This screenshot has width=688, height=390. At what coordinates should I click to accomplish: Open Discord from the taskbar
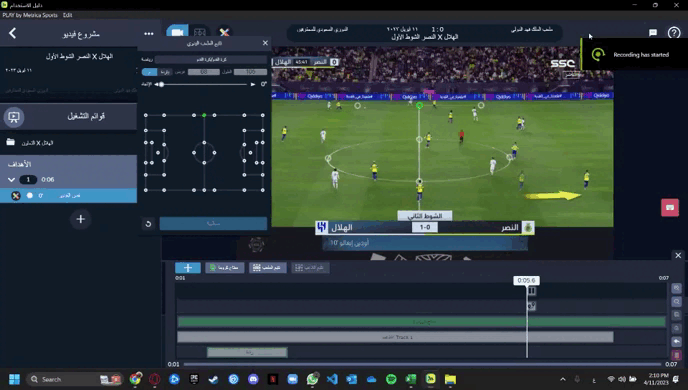253,379
